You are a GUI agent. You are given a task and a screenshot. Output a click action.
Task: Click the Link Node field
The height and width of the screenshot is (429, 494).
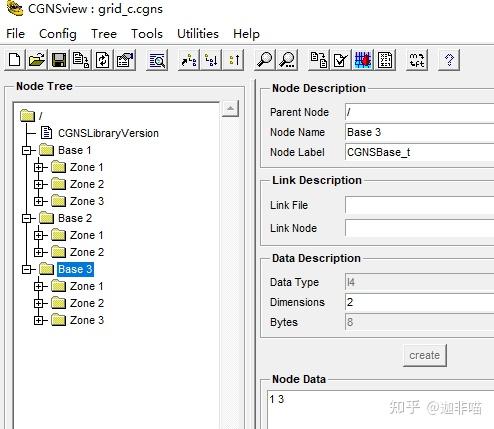pyautogui.click(x=420, y=228)
